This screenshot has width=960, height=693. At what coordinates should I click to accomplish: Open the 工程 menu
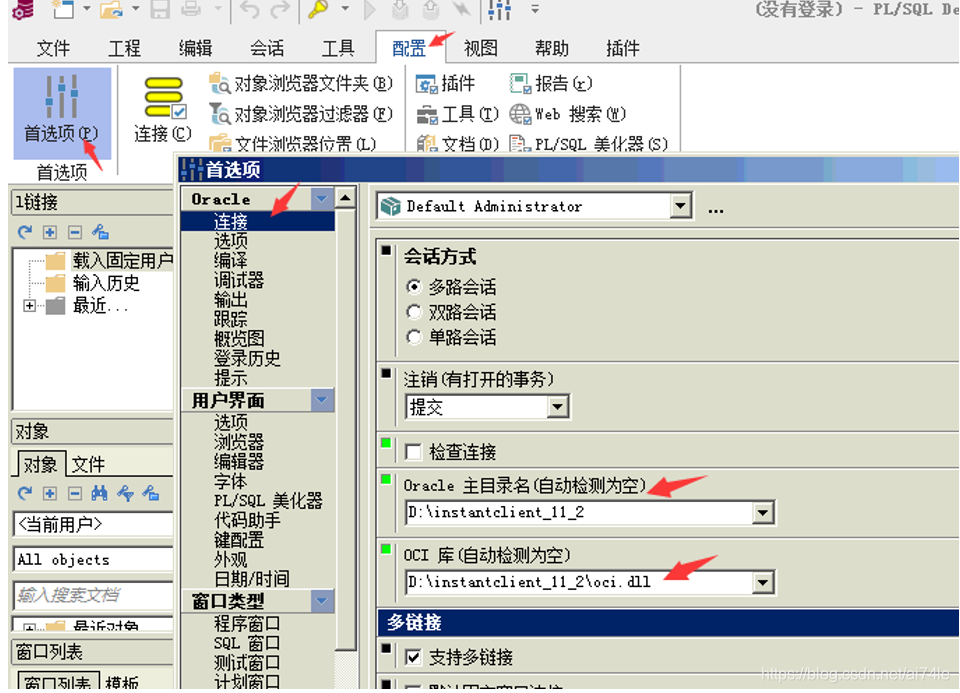124,48
